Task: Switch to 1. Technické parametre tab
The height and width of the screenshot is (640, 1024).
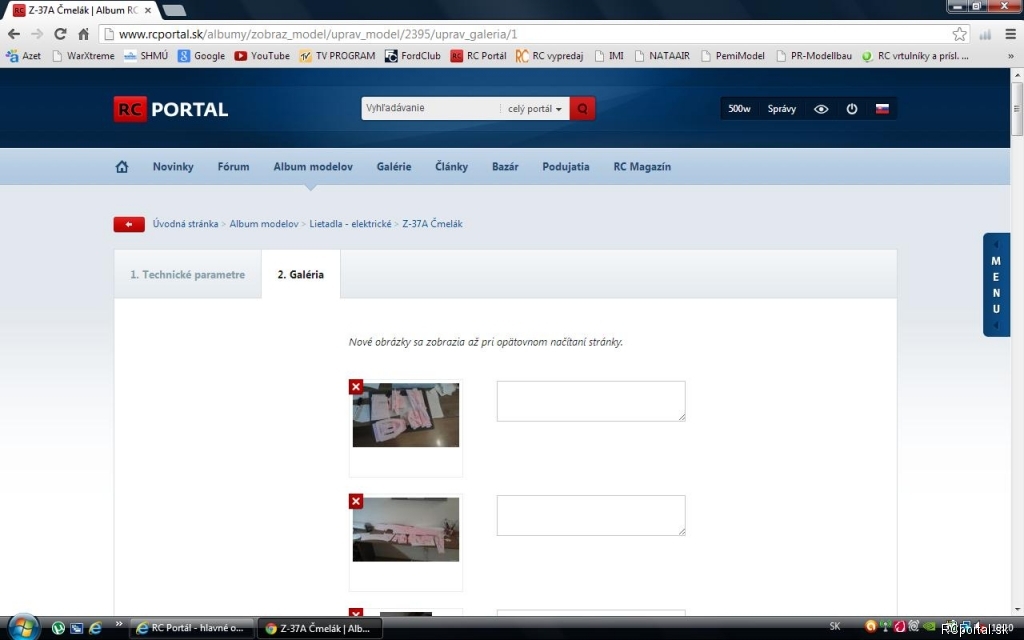Action: coord(187,274)
